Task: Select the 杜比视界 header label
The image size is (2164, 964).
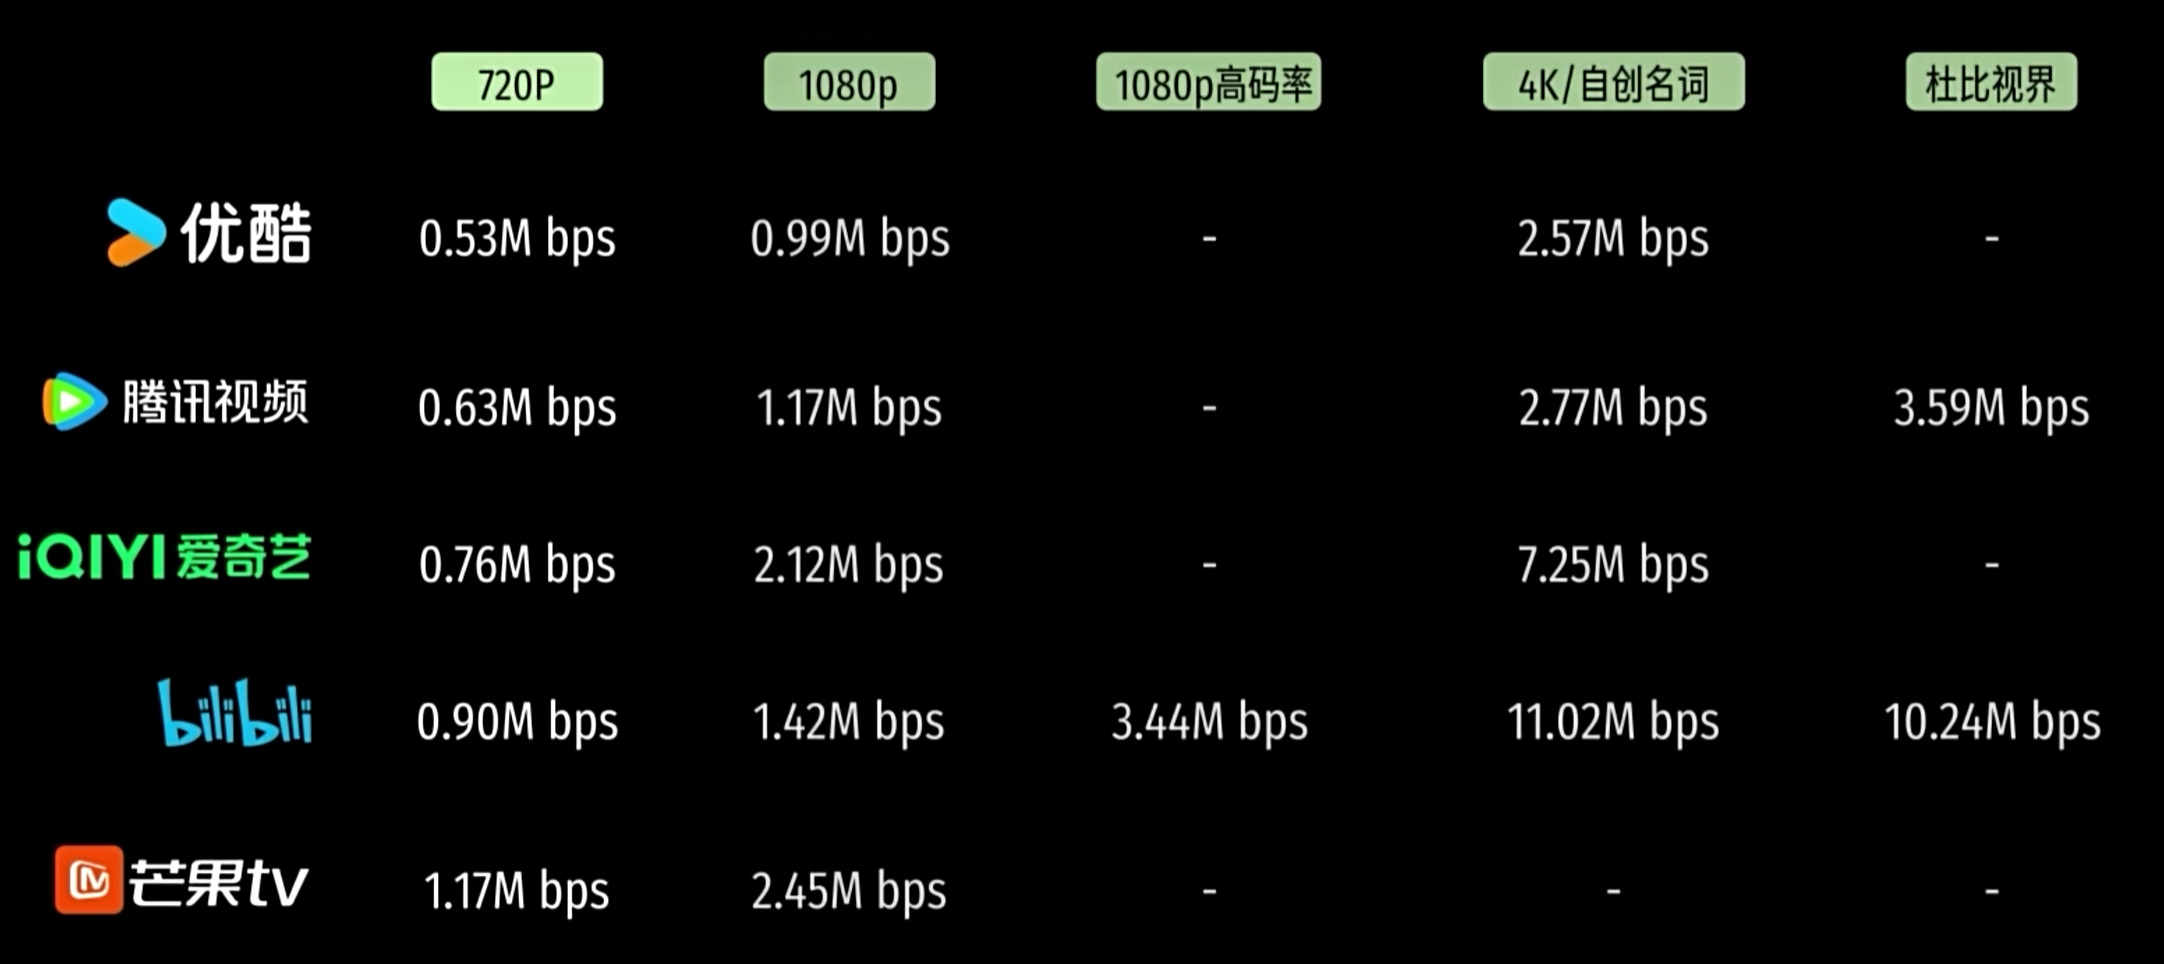Action: click(x=1991, y=83)
